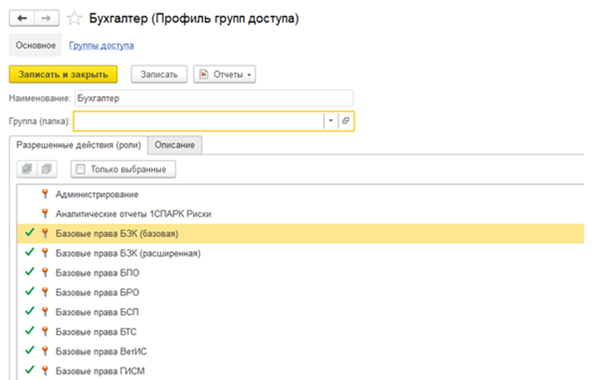The image size is (601, 380).
Task: Select the Базовые права БЗК (базовая) row
Action: (300, 234)
